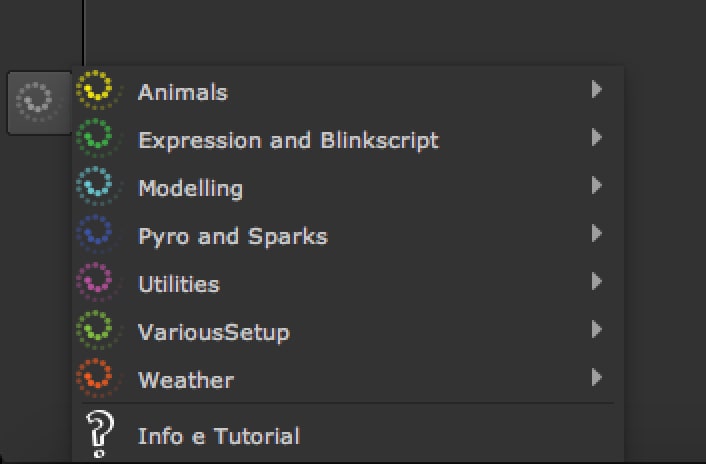Click the cyan Modelling swirl icon

pos(97,187)
